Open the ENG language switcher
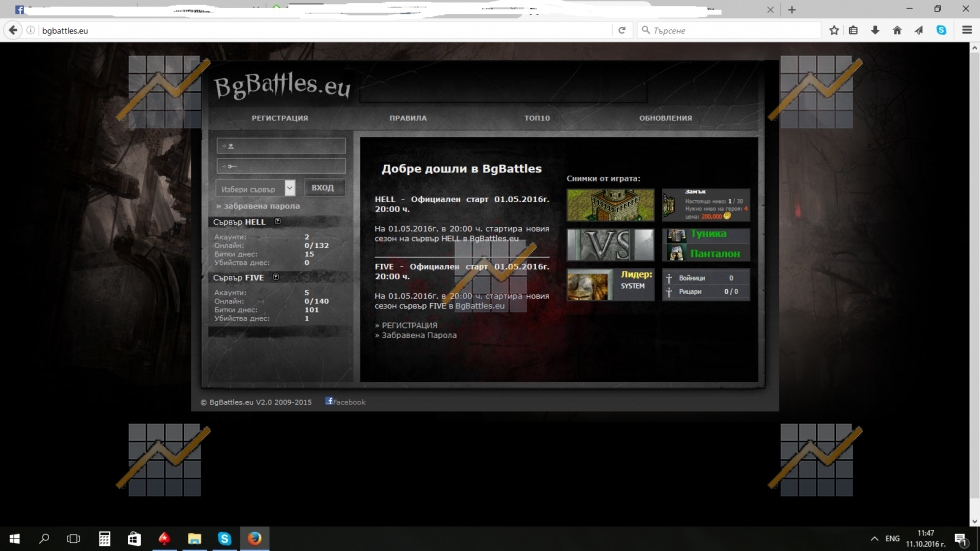This screenshot has width=980, height=551. pyautogui.click(x=892, y=539)
